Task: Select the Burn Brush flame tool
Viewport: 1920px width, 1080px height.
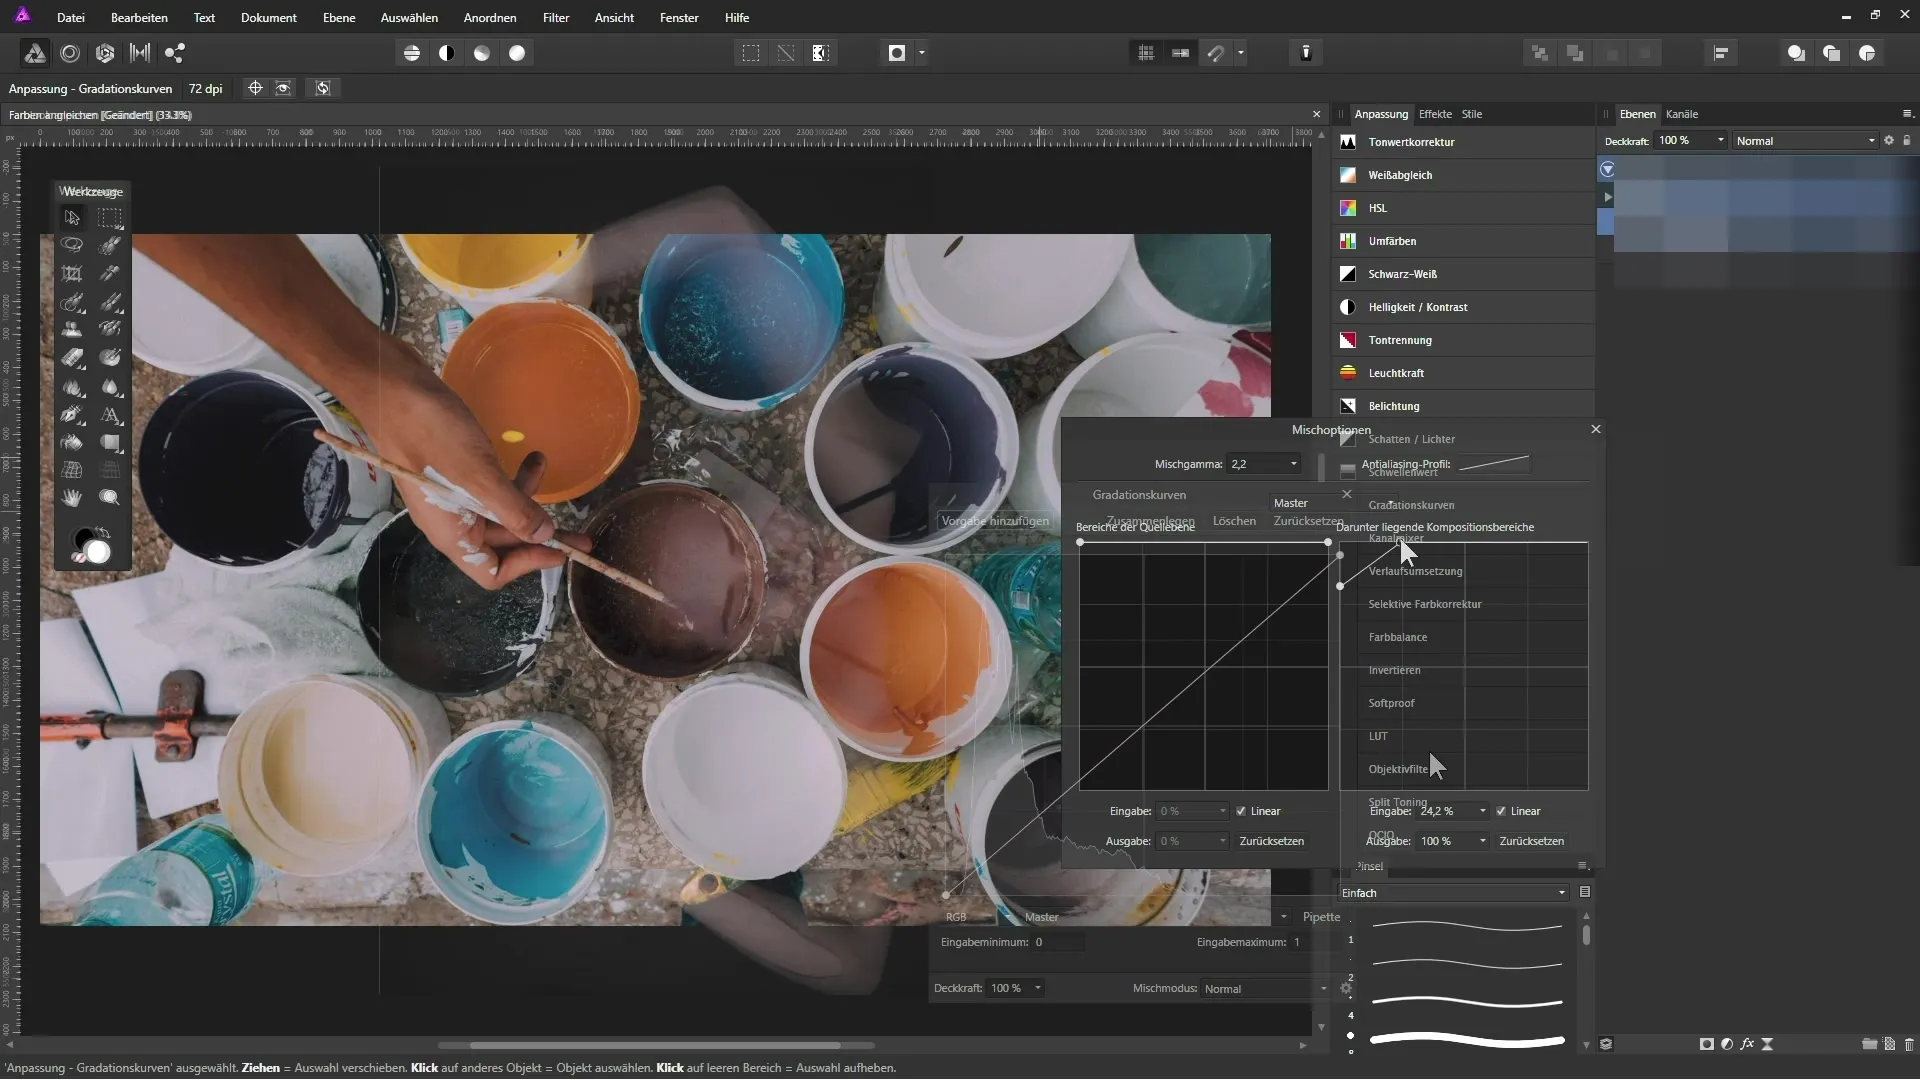Action: 72,386
